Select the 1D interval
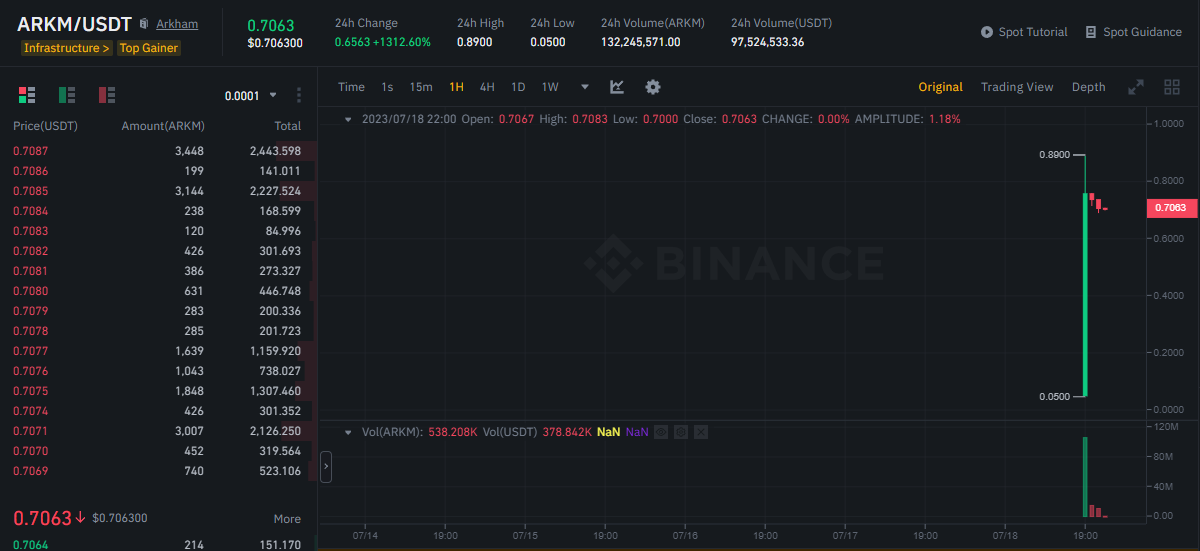This screenshot has width=1200, height=551. click(x=518, y=87)
